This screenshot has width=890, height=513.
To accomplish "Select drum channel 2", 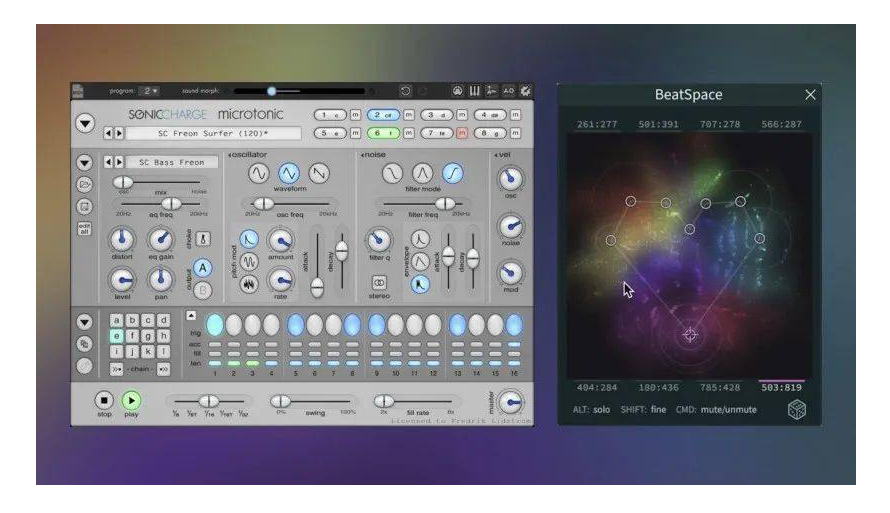I will [383, 115].
